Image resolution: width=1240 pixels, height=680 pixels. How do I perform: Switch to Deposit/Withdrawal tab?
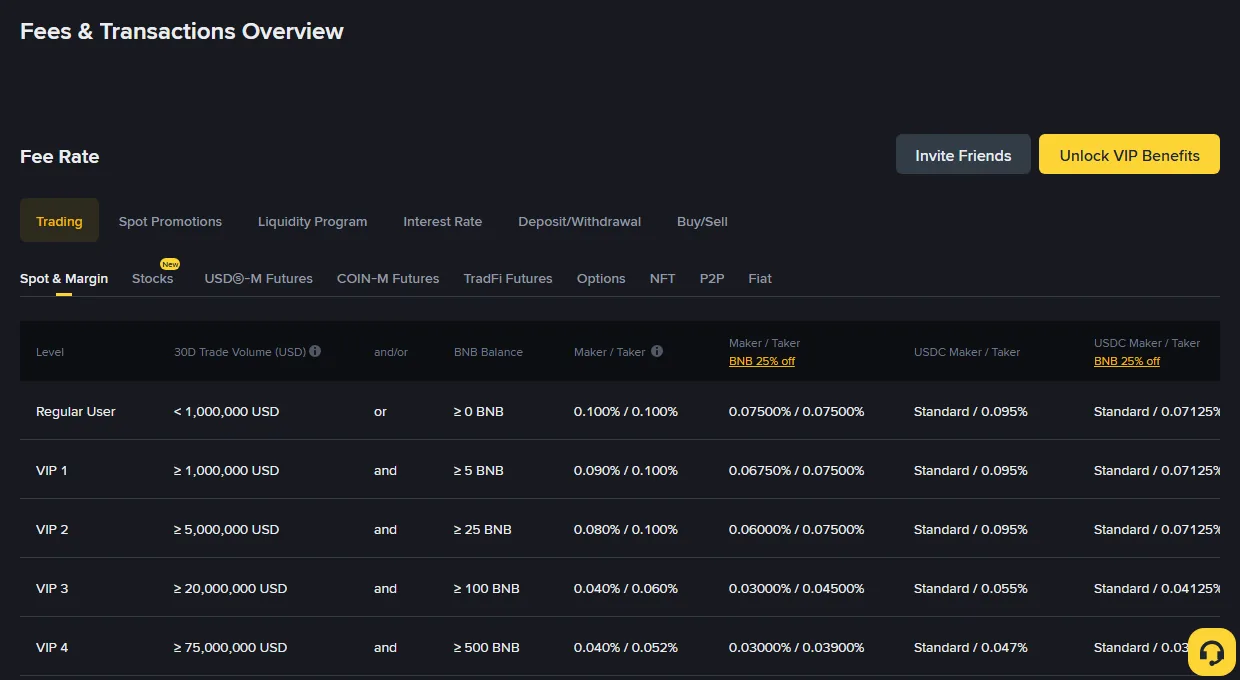click(x=579, y=221)
